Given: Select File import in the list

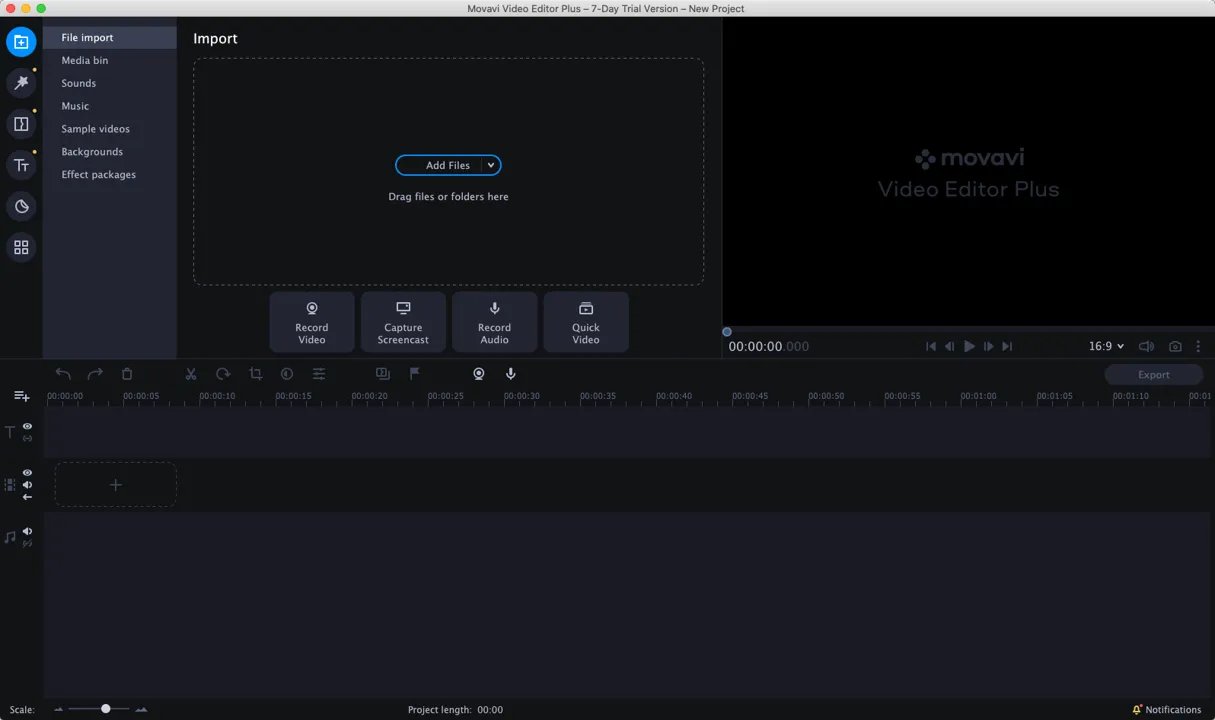Looking at the screenshot, I should click(110, 38).
